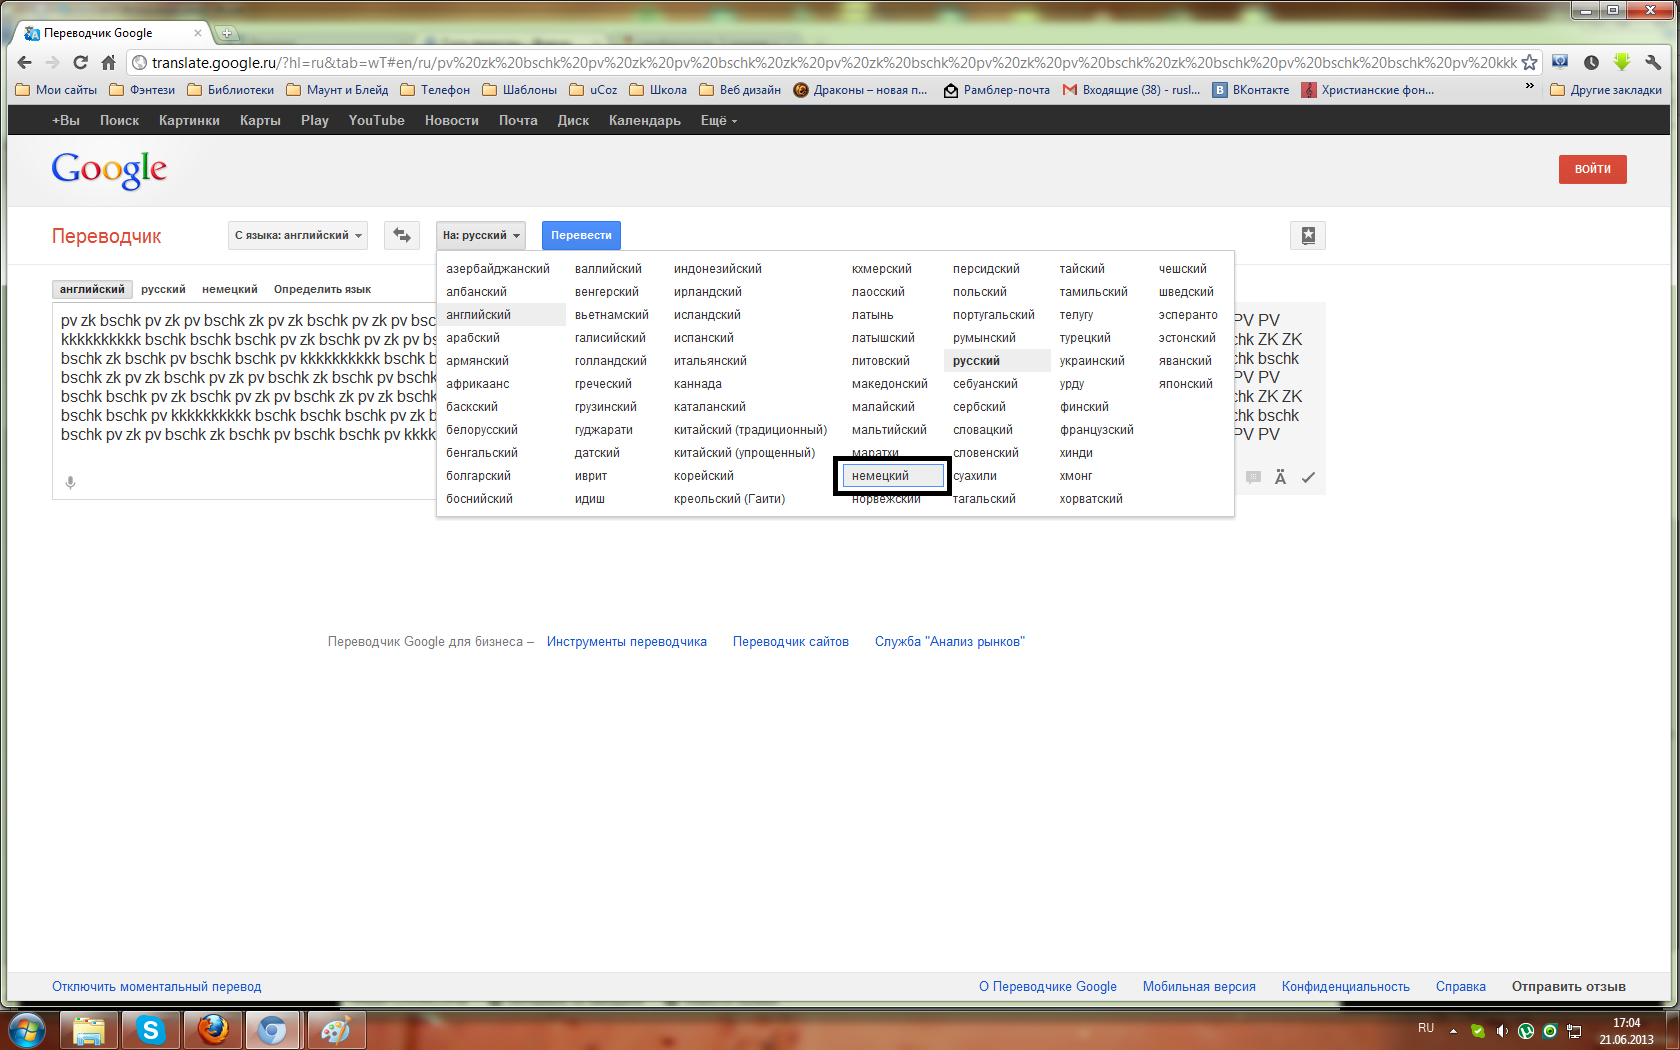
Task: Select 'японский' in the language list
Action: (1186, 384)
